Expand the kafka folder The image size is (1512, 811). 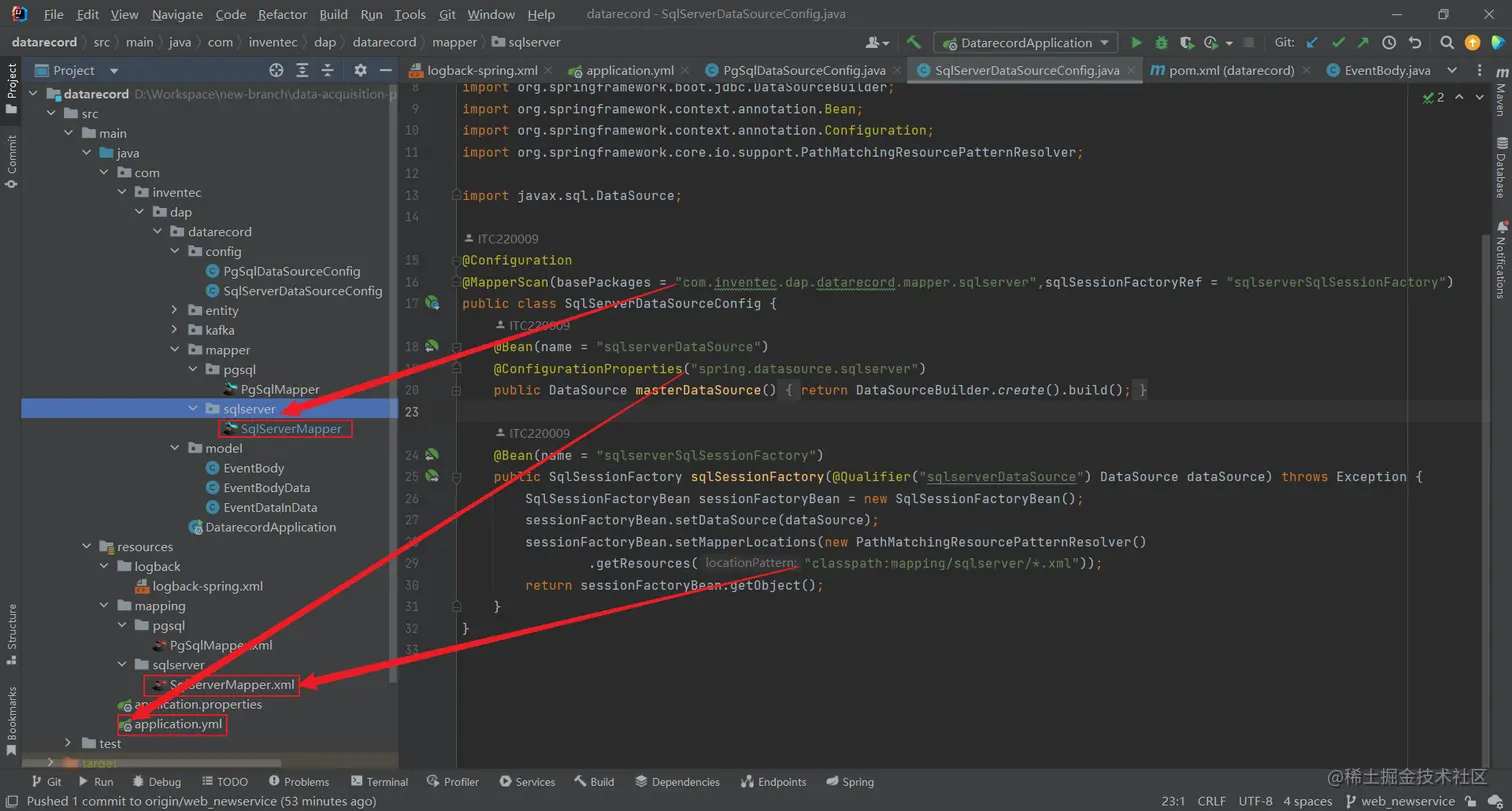[x=174, y=330]
